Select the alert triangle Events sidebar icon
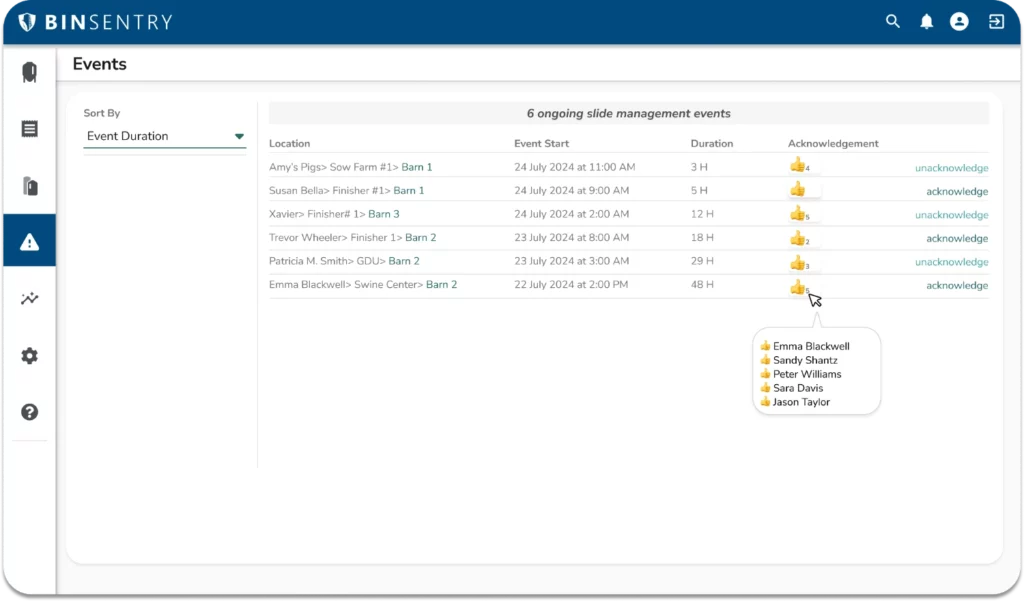This screenshot has height=601, width=1024. point(29,241)
